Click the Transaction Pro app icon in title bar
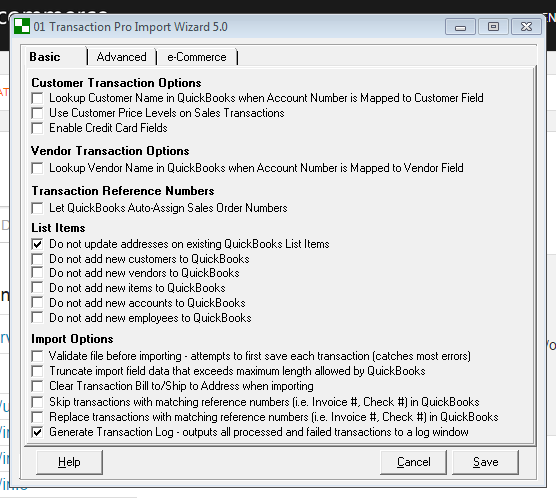The height and width of the screenshot is (499, 556). 22,27
